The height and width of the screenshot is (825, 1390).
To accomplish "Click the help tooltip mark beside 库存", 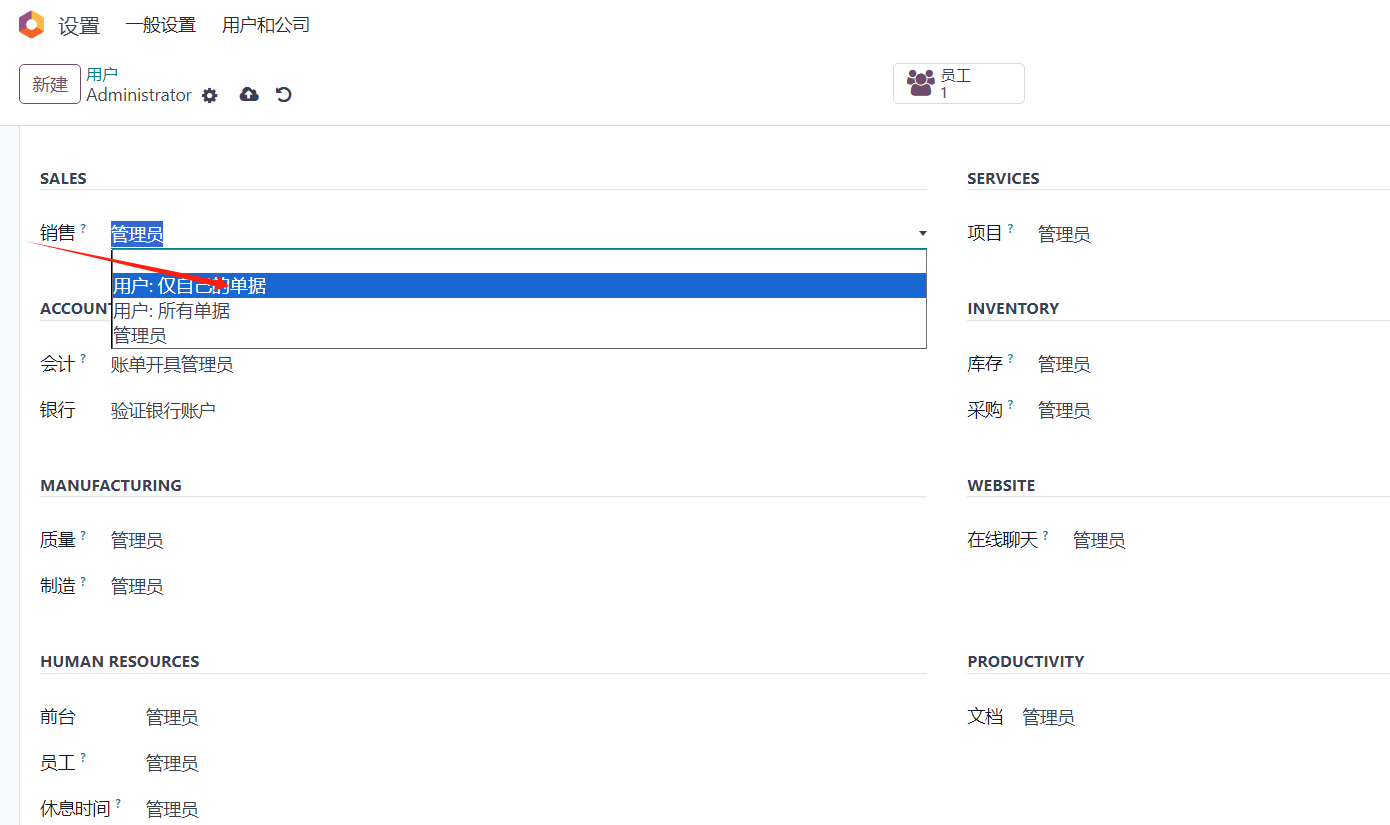I will (1010, 358).
